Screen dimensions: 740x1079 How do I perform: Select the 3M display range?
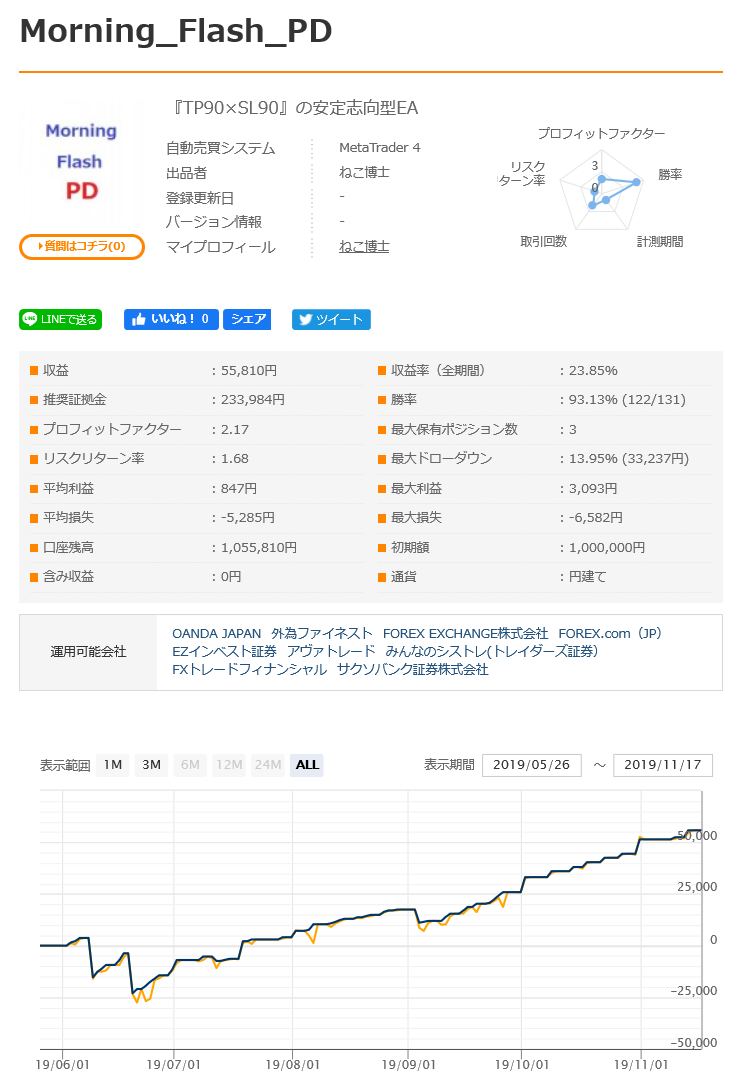151,765
